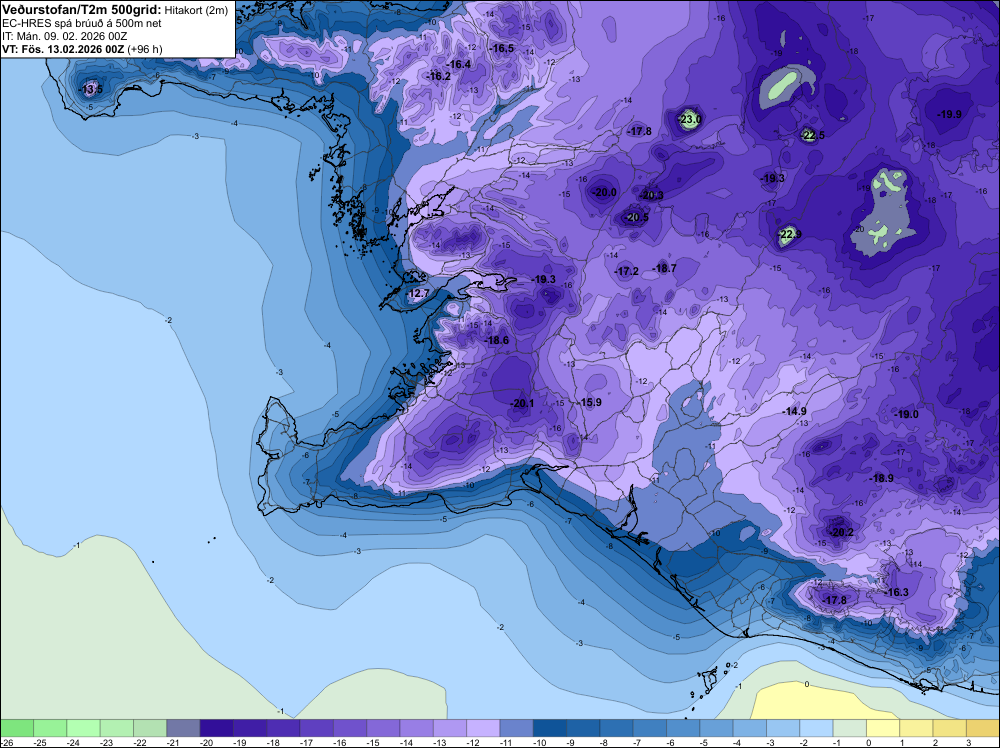This screenshot has width=1000, height=748.
Task: Click the -14.9 temperature label
Action: coord(795,411)
